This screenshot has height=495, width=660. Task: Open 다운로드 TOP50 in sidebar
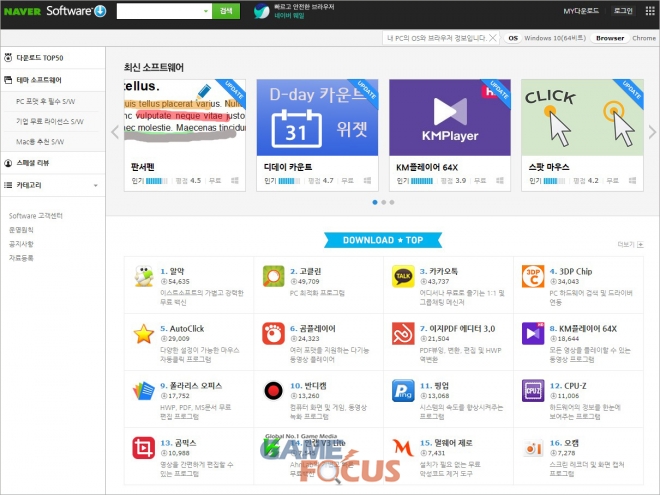(40, 58)
